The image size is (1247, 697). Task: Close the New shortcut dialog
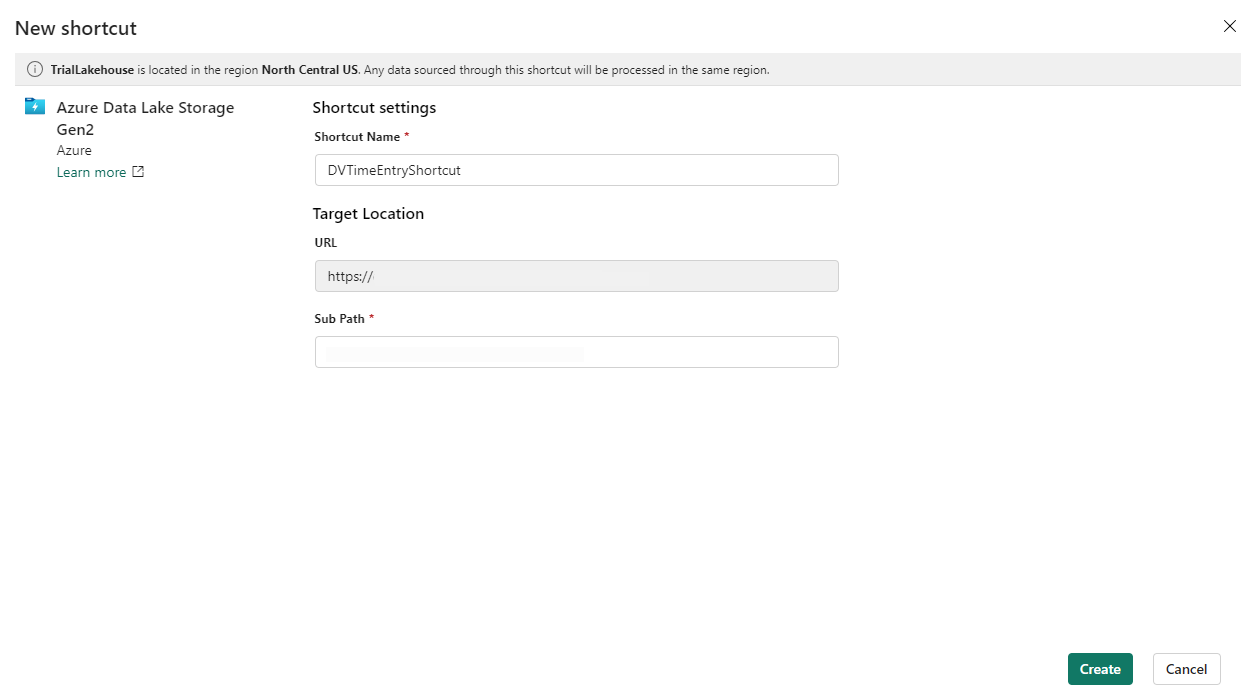(1229, 26)
